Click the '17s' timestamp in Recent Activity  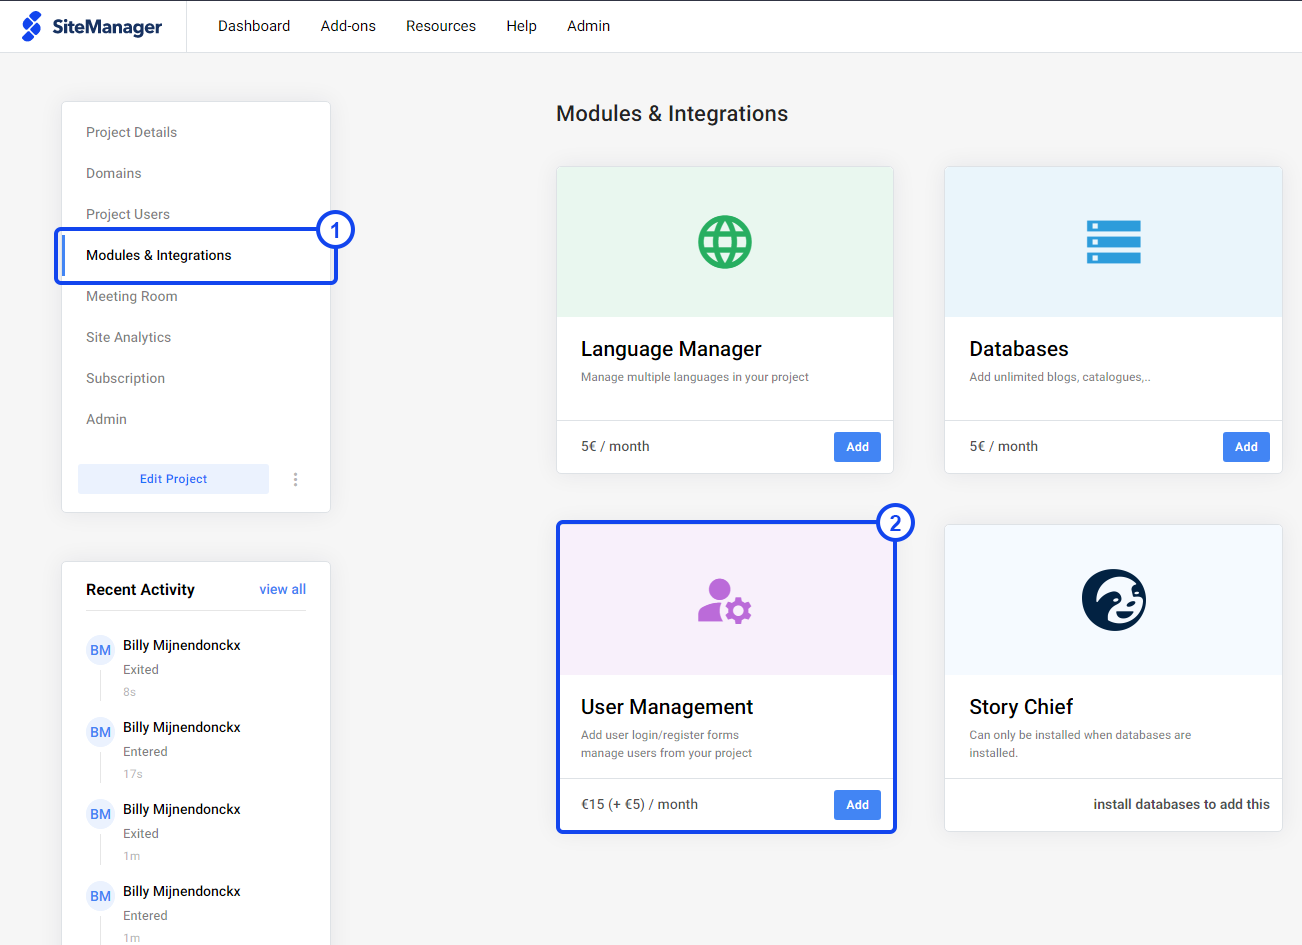pyautogui.click(x=133, y=774)
